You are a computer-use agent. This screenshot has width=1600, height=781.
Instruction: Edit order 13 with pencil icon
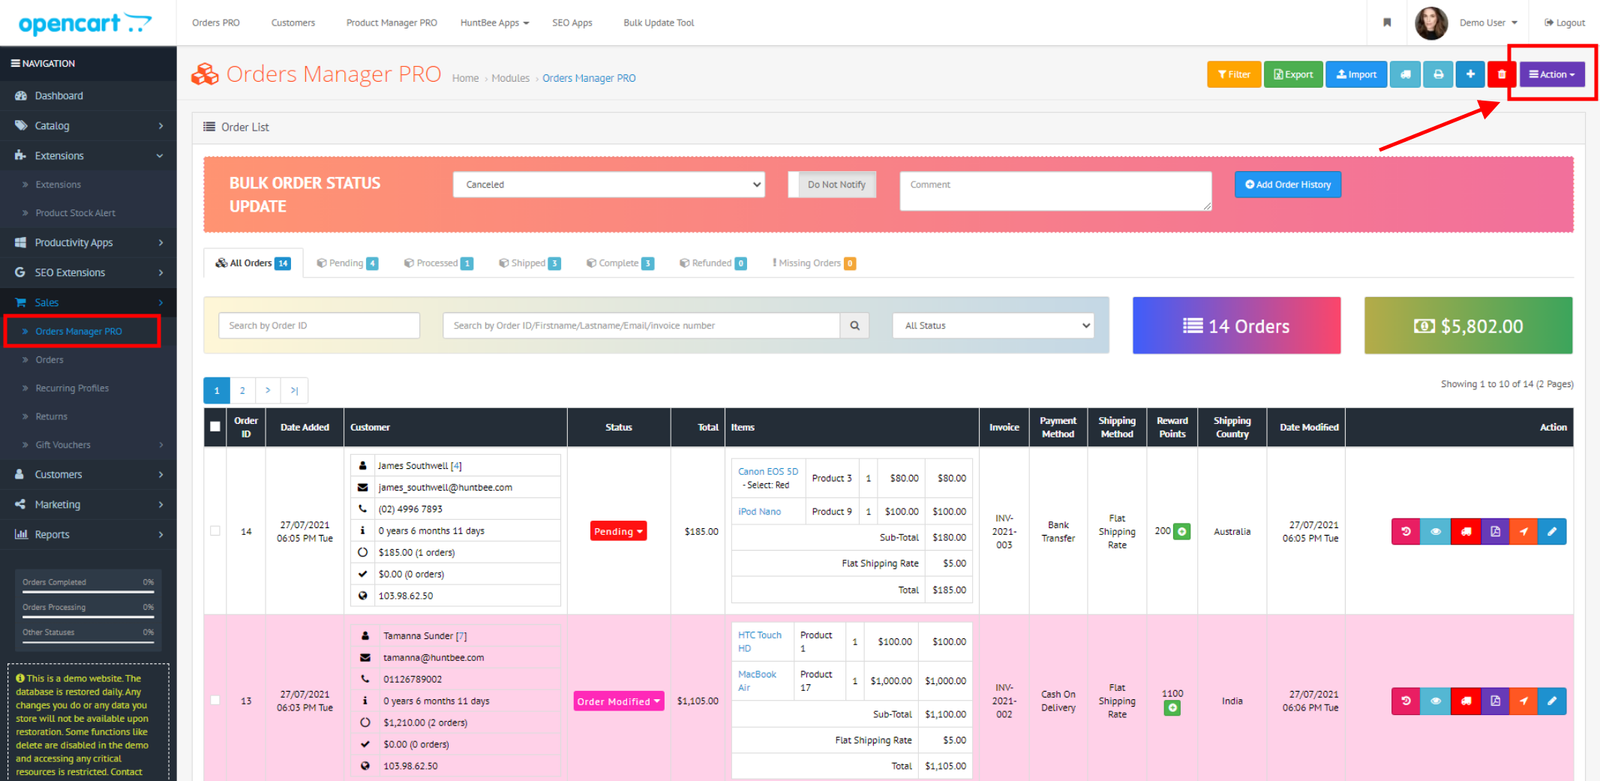pyautogui.click(x=1552, y=701)
